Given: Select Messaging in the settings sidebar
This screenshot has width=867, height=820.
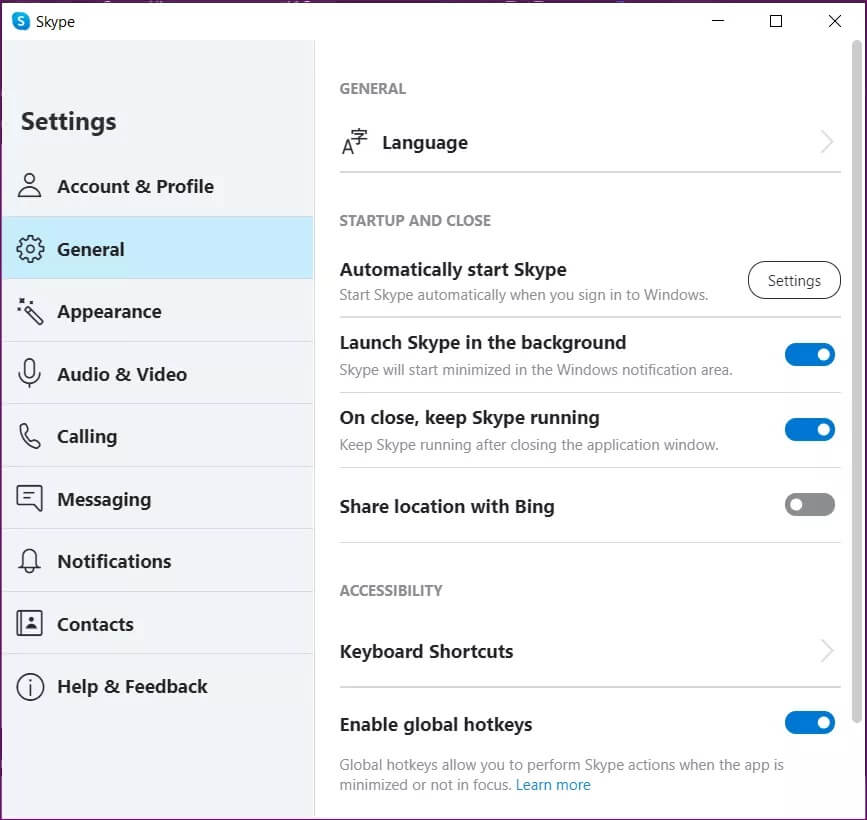Looking at the screenshot, I should pos(158,498).
